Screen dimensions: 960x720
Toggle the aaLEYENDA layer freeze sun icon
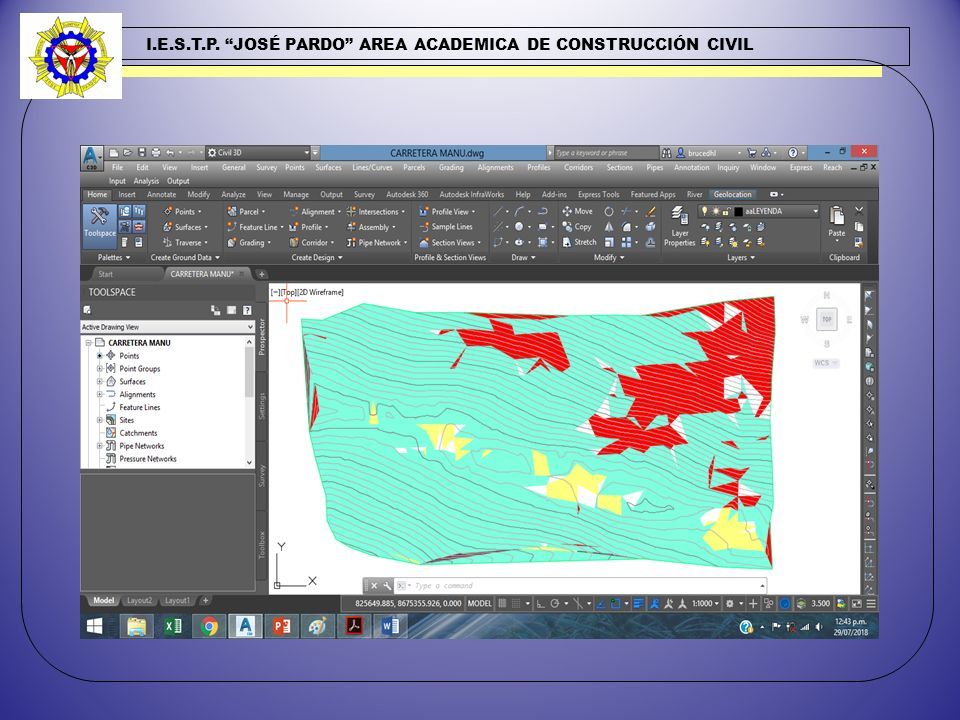pyautogui.click(x=715, y=211)
